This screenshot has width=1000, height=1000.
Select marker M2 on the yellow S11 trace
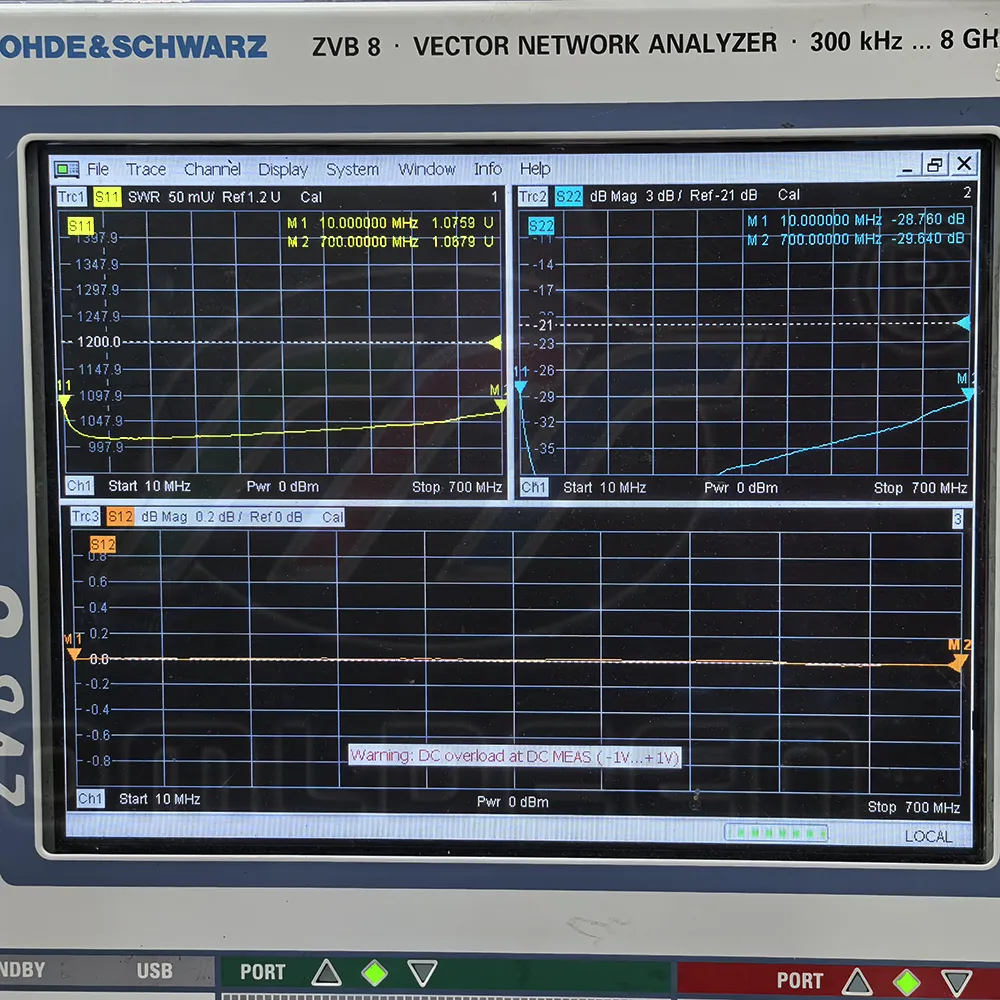point(500,404)
